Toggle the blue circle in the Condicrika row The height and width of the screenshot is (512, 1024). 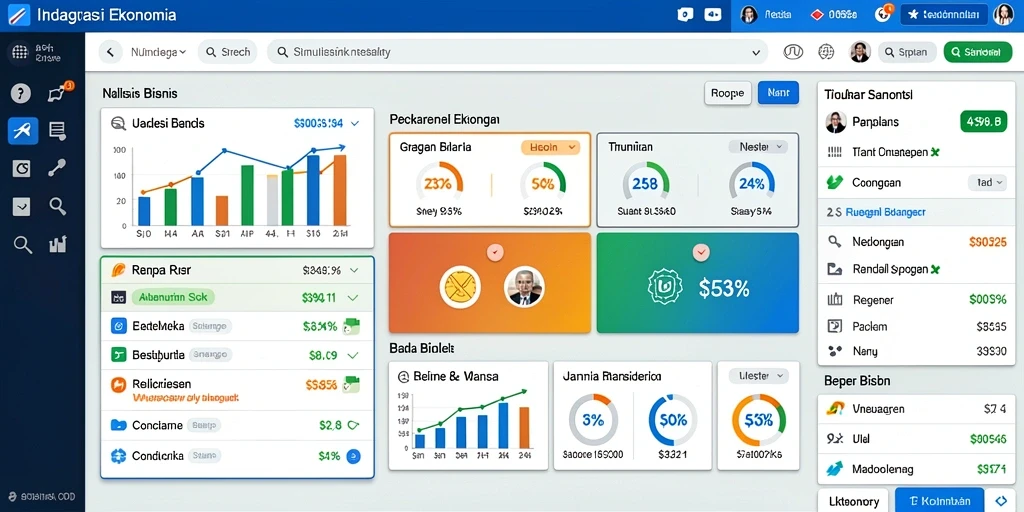pyautogui.click(x=353, y=456)
